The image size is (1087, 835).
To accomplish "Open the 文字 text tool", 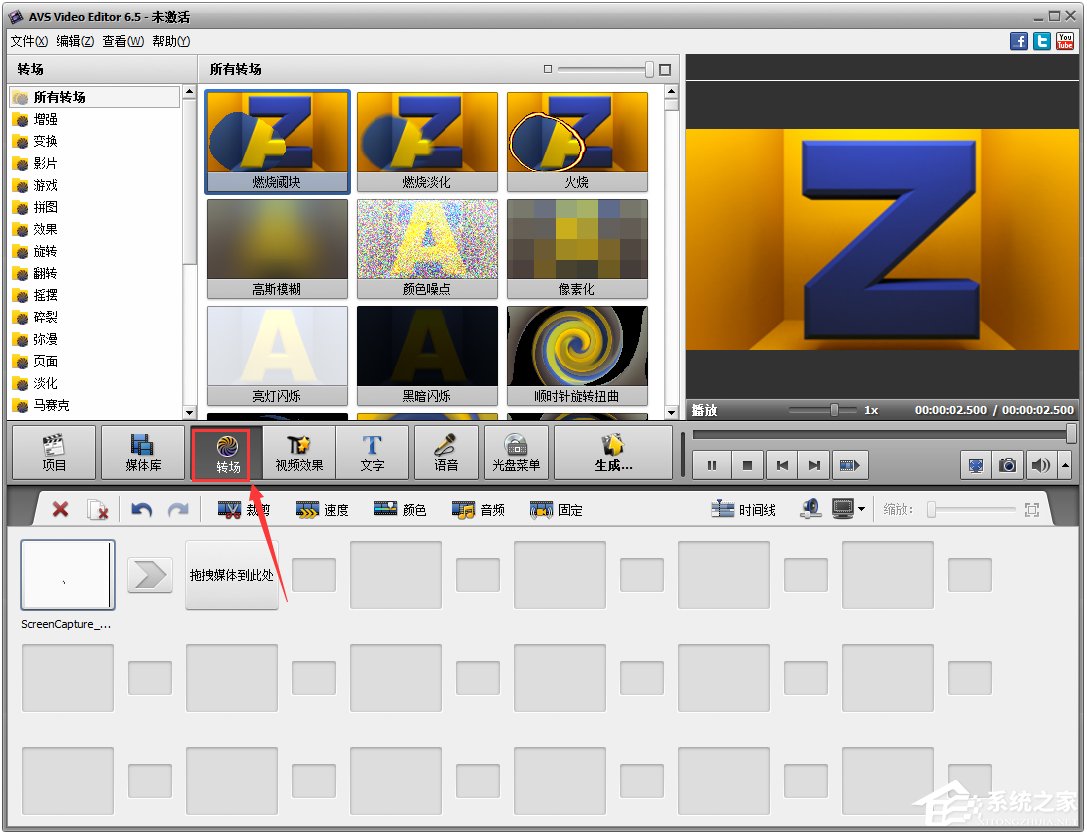I will [372, 453].
